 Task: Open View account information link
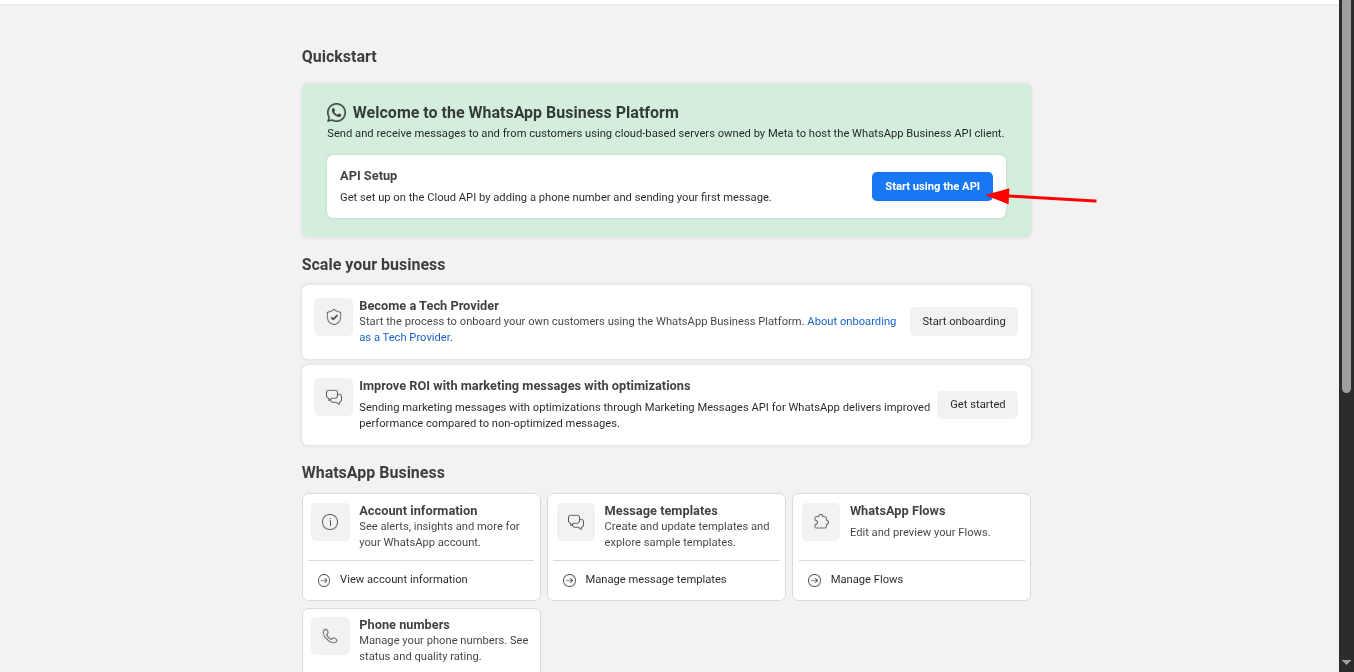pyautogui.click(x=403, y=580)
